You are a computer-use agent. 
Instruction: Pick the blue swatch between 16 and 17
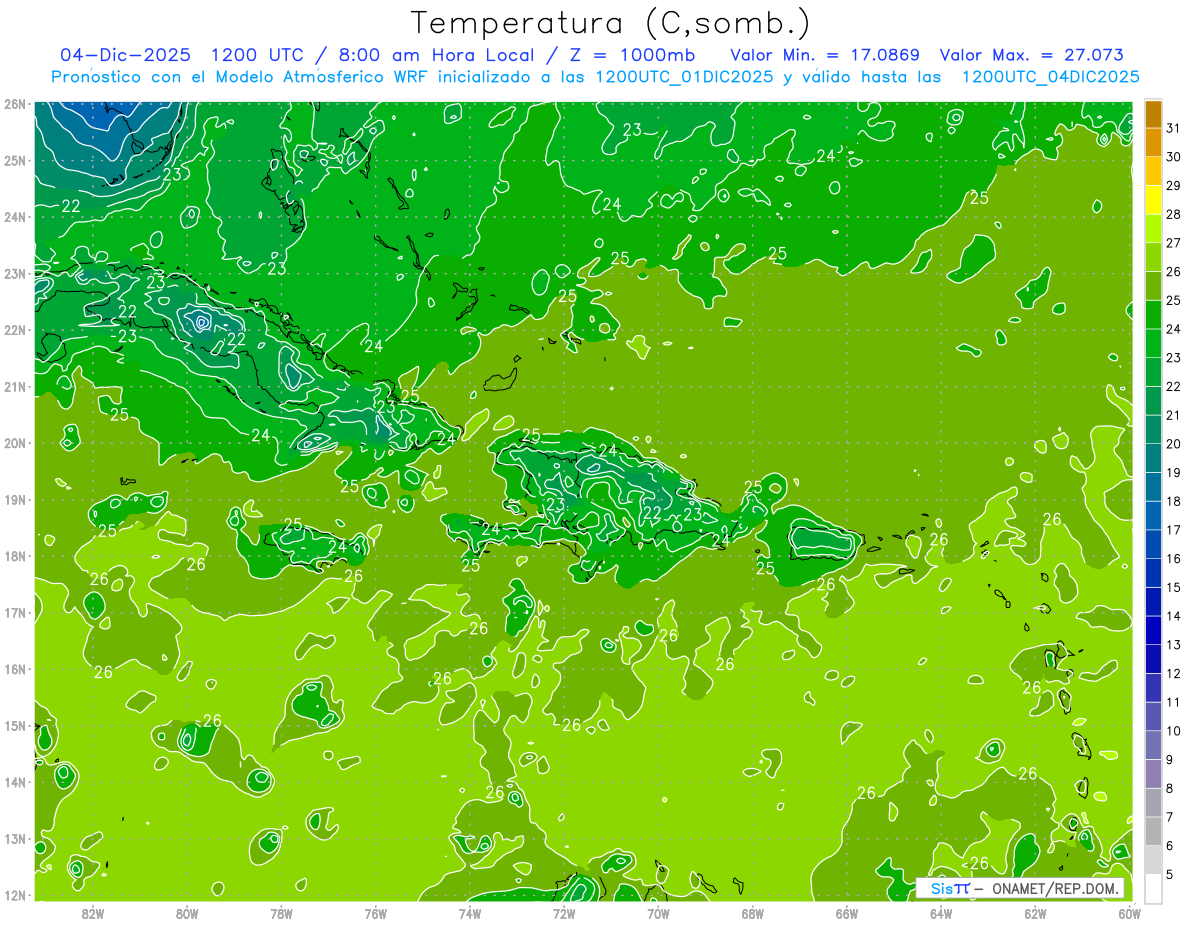click(1153, 544)
